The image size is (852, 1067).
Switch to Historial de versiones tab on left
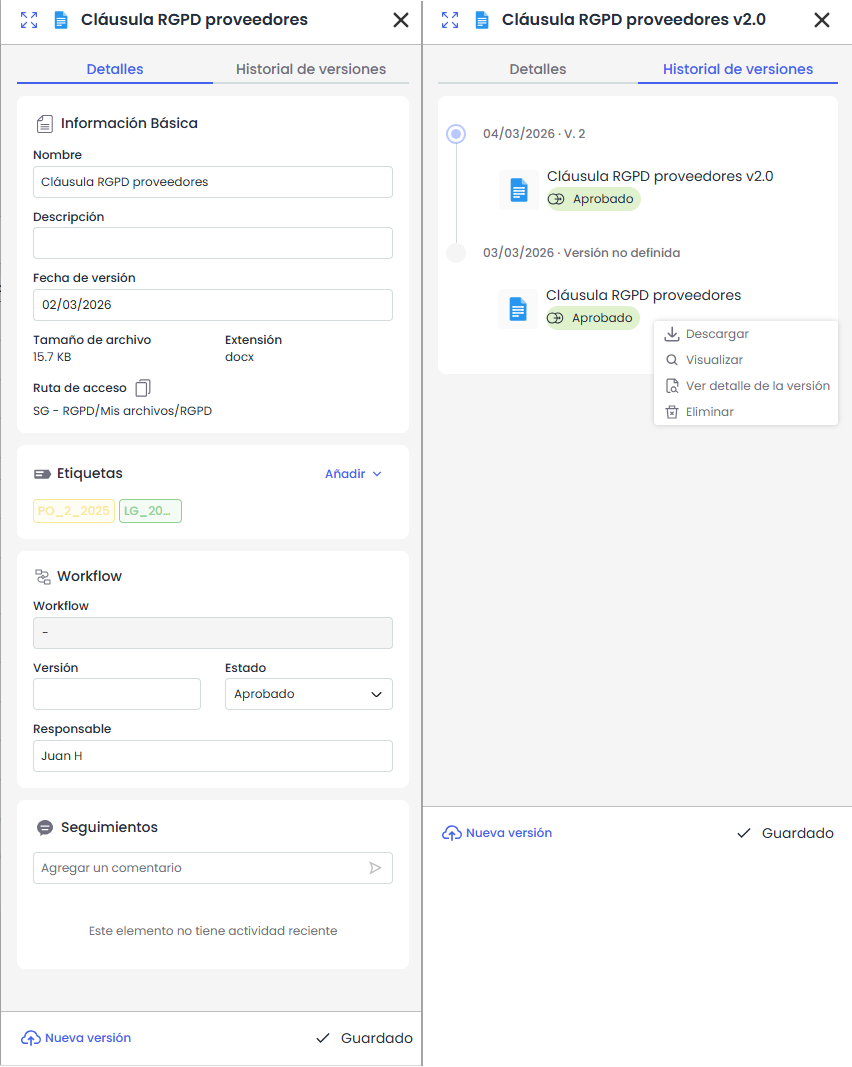pyautogui.click(x=310, y=69)
